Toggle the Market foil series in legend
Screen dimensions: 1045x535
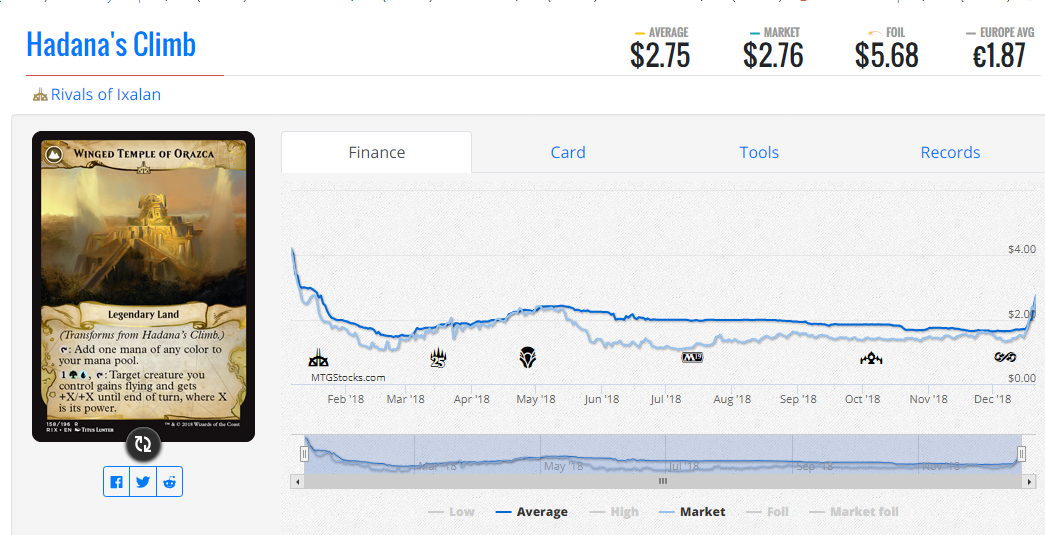click(854, 512)
